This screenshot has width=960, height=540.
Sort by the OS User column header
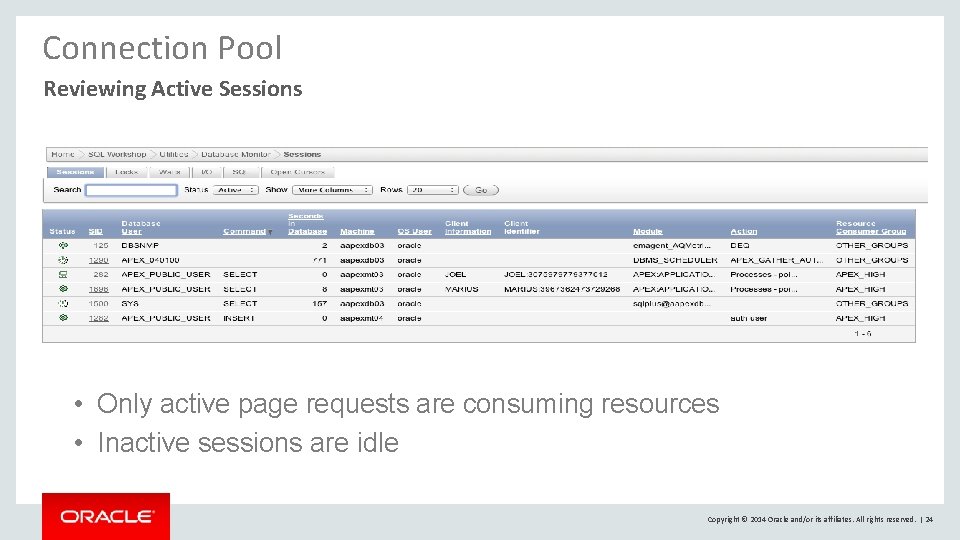click(414, 231)
